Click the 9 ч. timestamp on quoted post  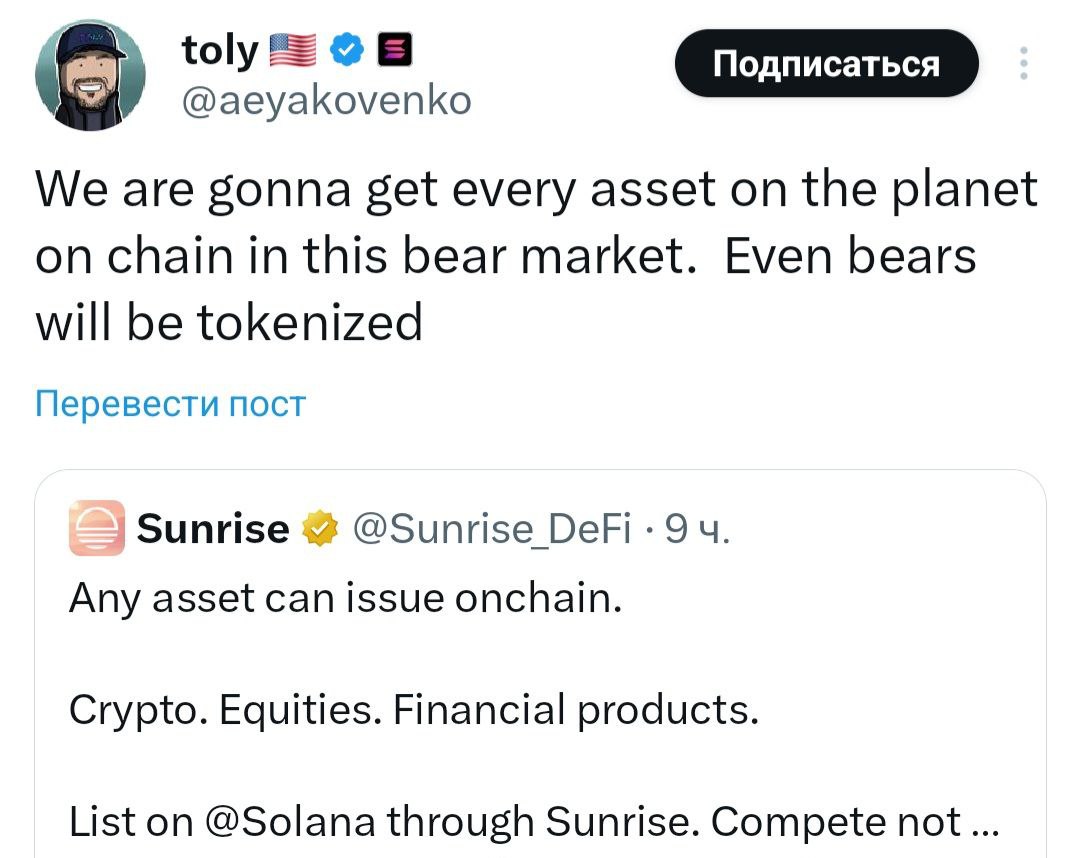point(698,528)
